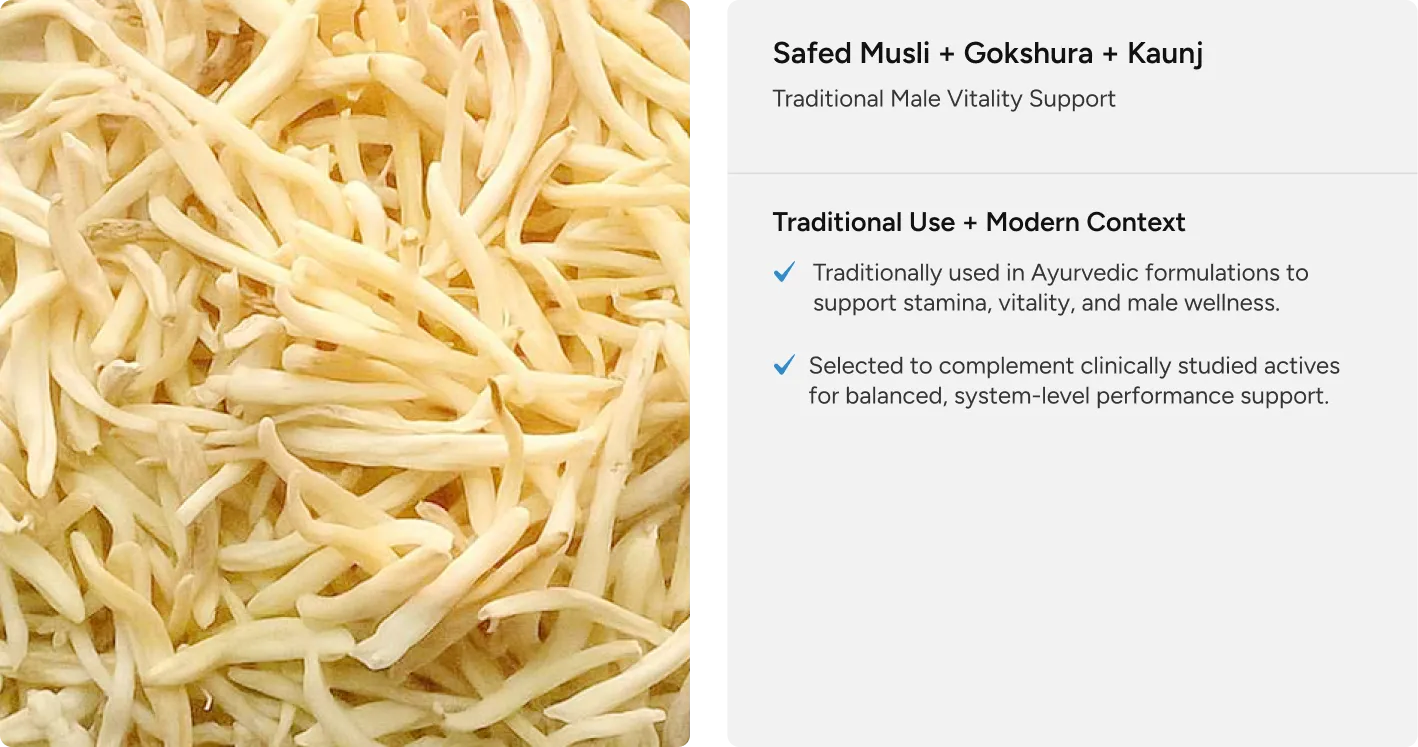Click the empty gray card area below the bullets

tap(1072, 580)
